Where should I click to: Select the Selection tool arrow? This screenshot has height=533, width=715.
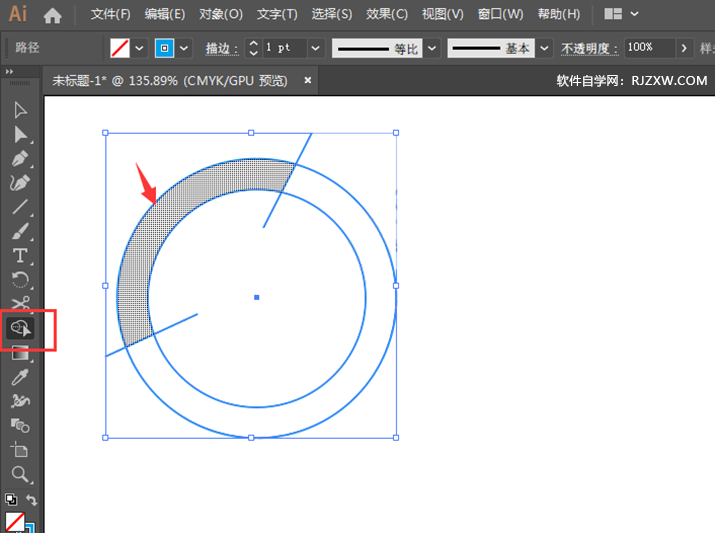pos(20,110)
